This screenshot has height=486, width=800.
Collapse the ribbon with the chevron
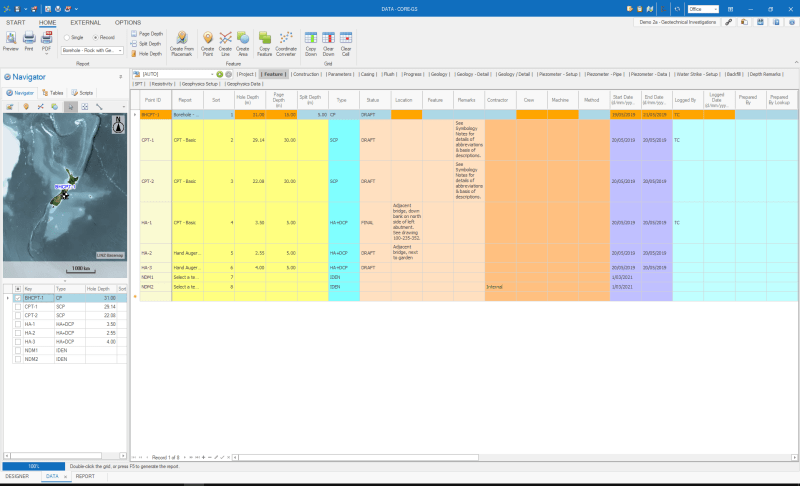point(796,62)
